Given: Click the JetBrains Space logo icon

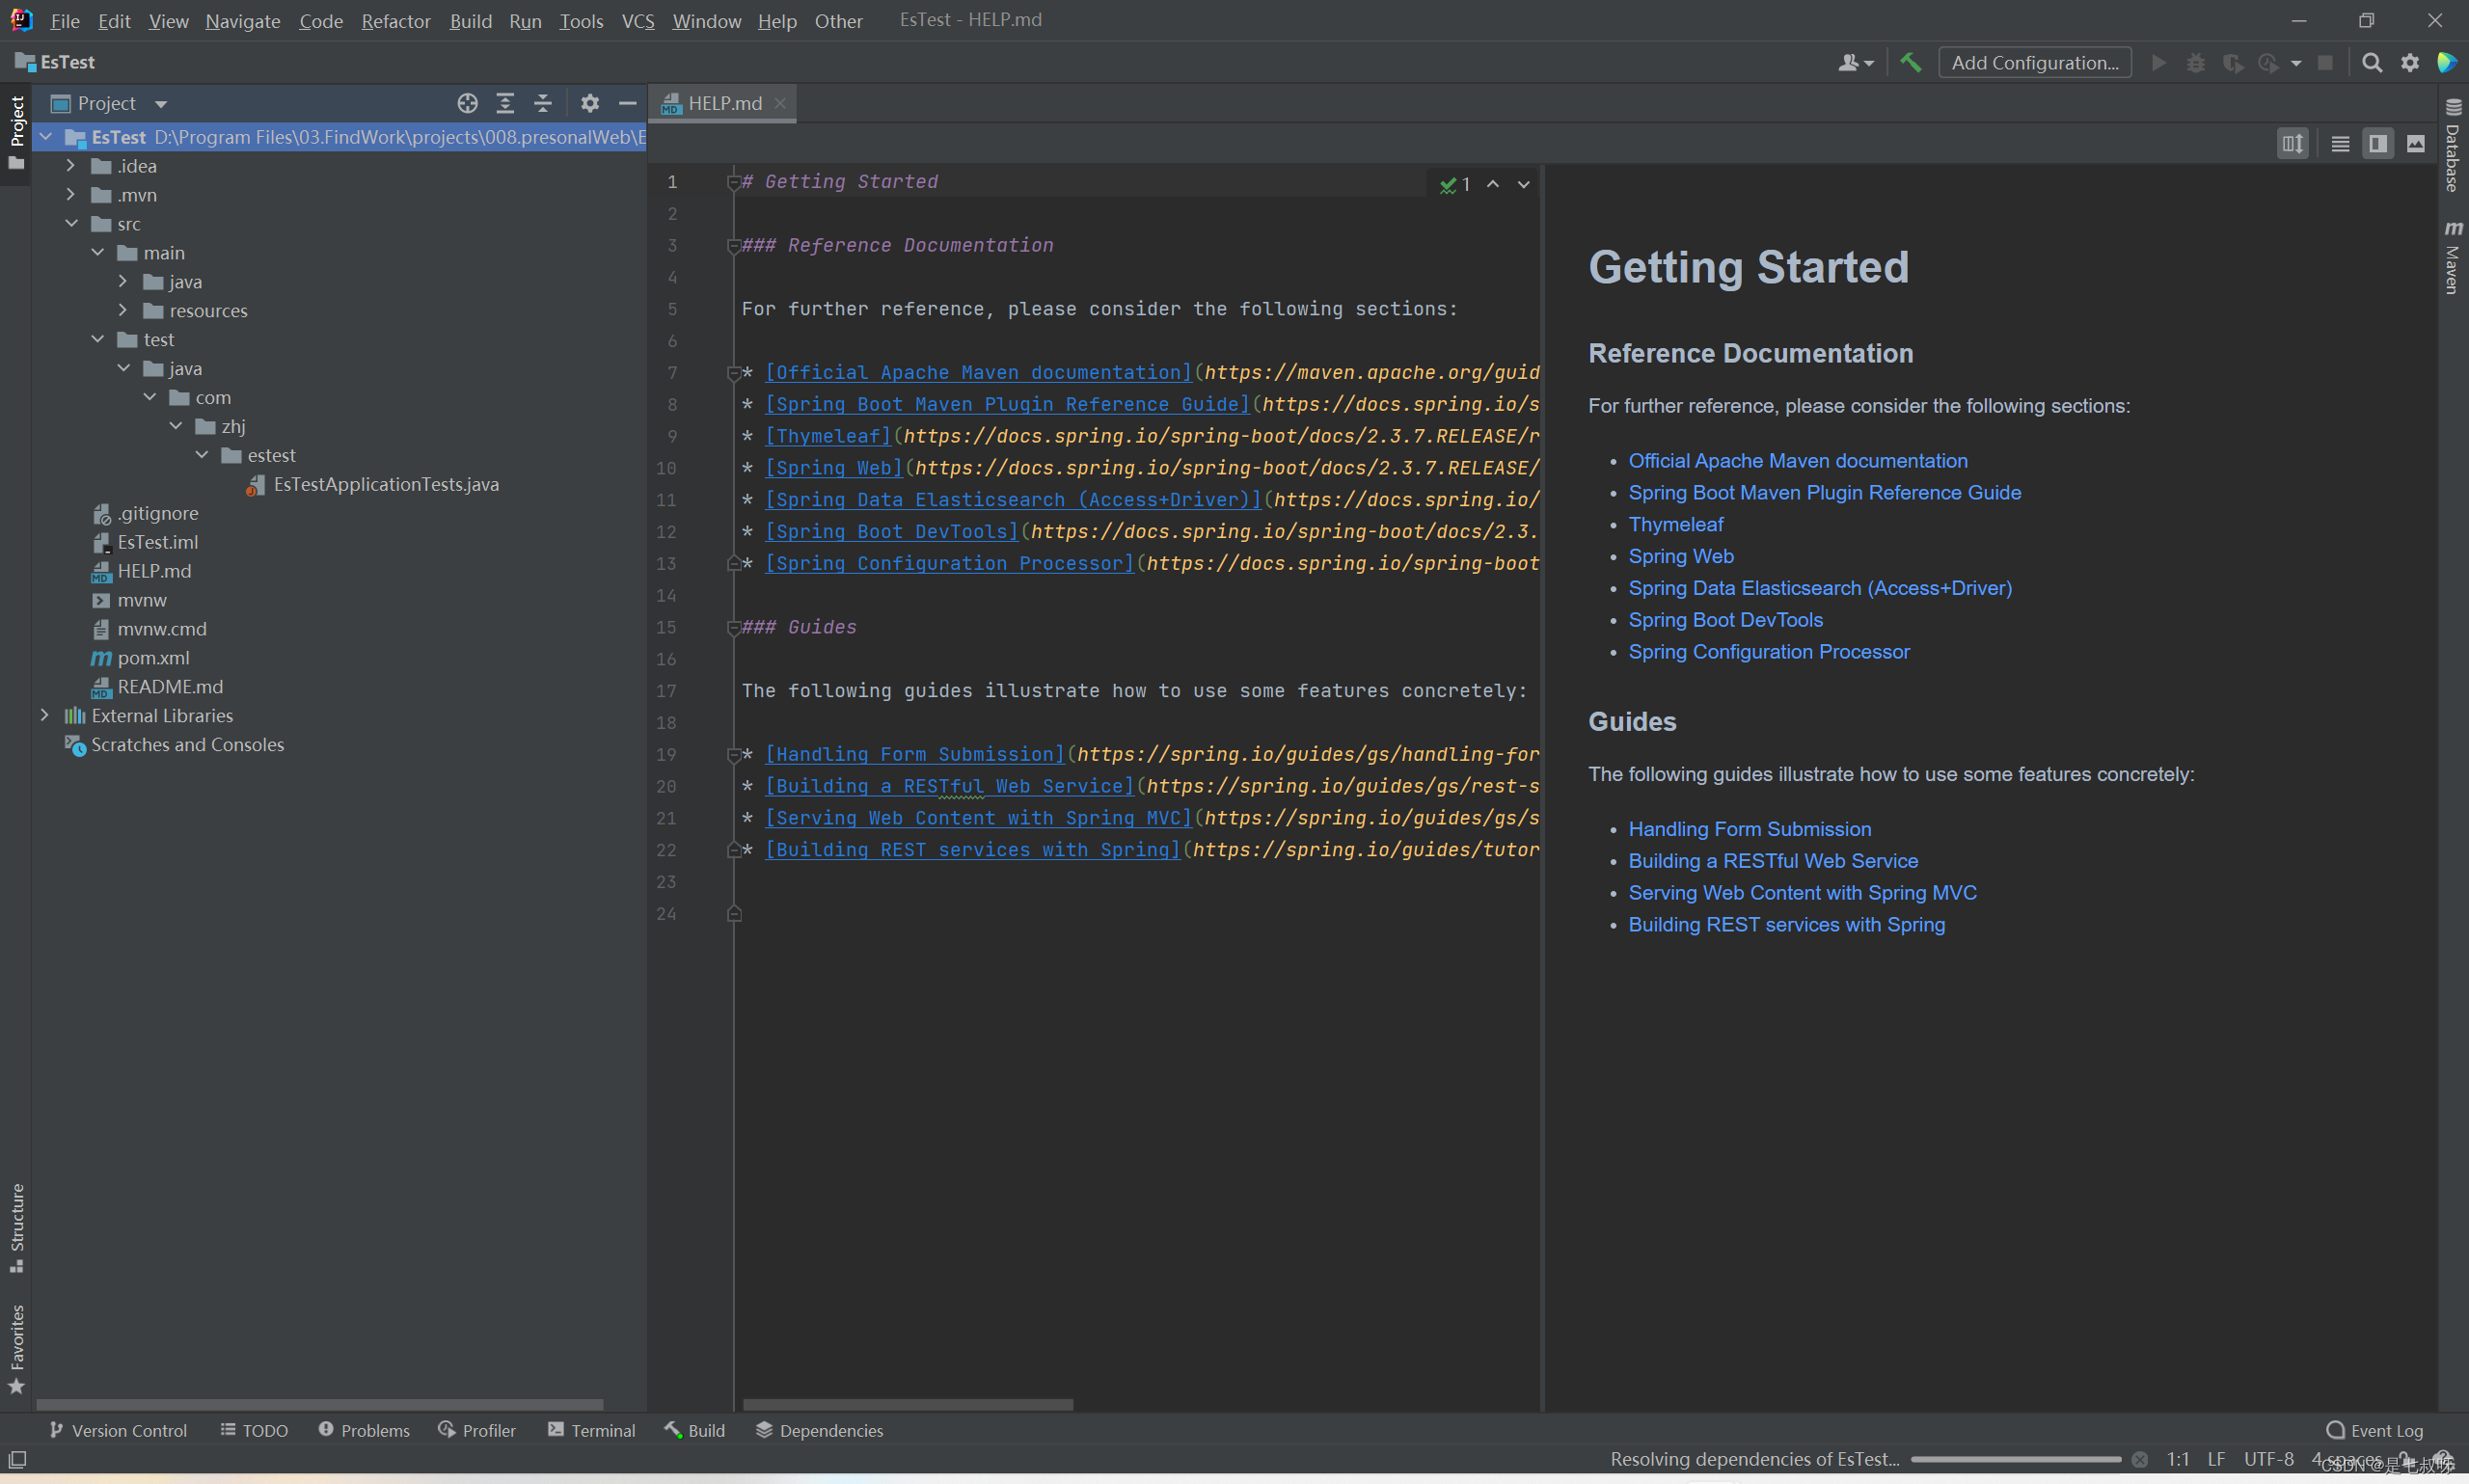Looking at the screenshot, I should [2446, 62].
